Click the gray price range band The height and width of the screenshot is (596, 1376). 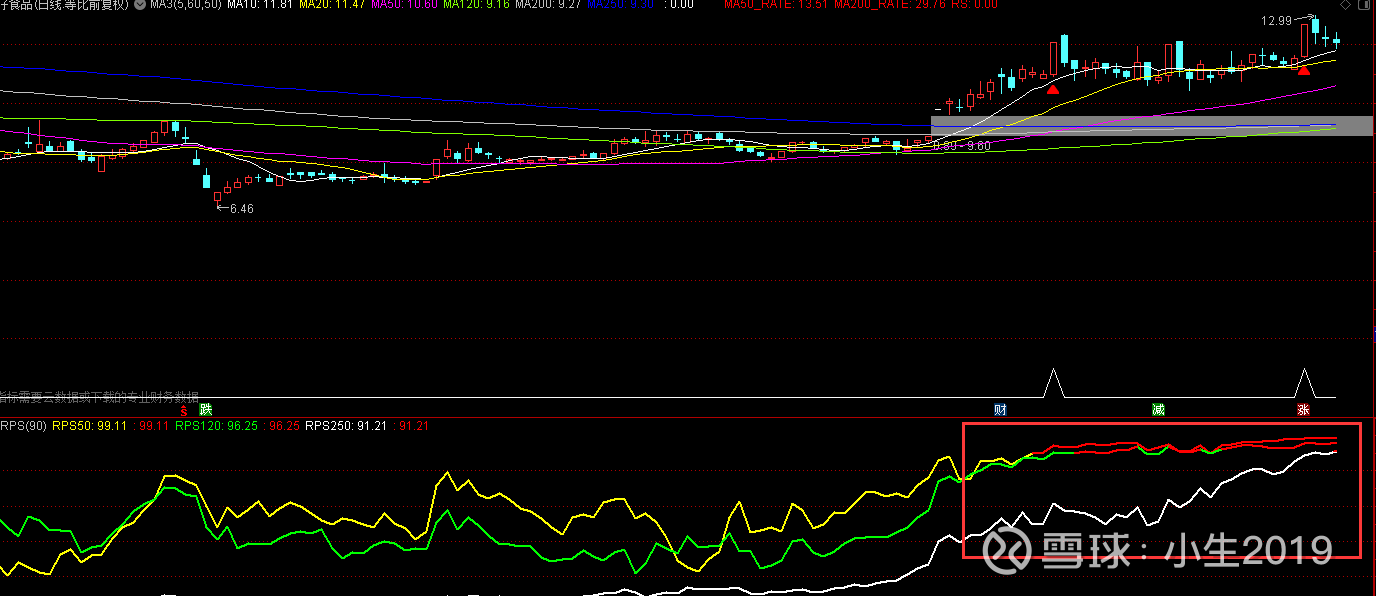1152,126
